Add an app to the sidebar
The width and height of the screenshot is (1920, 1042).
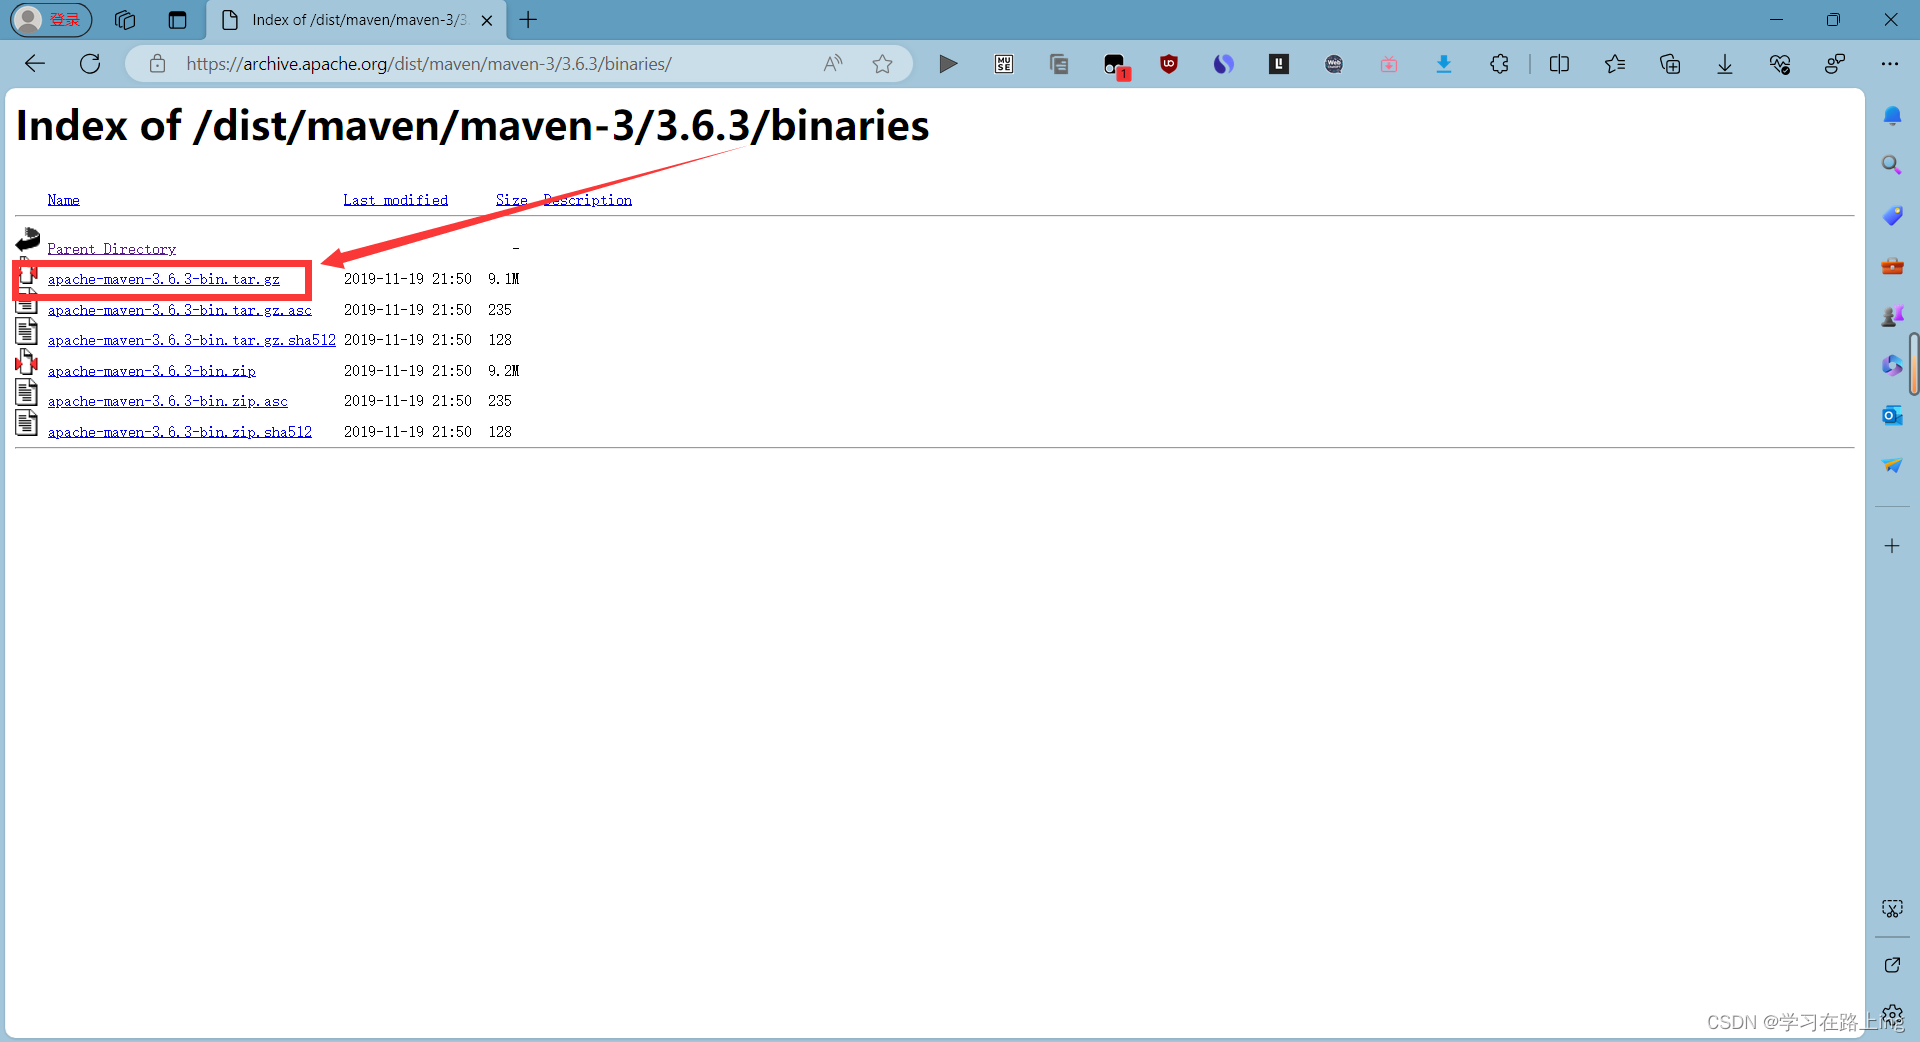pyautogui.click(x=1892, y=546)
